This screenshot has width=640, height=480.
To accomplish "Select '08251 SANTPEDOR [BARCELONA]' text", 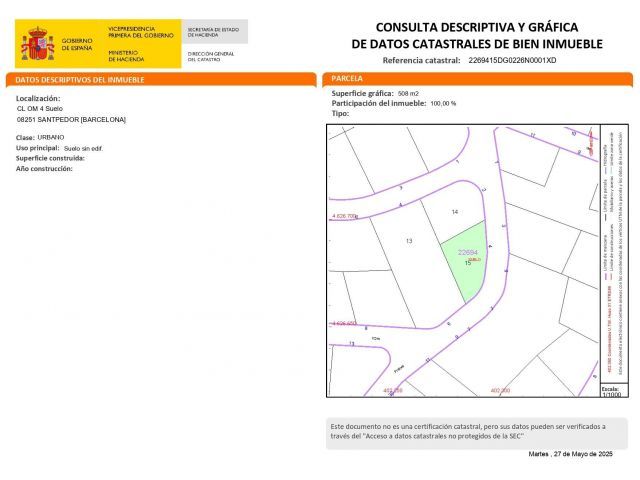I will pos(71,120).
